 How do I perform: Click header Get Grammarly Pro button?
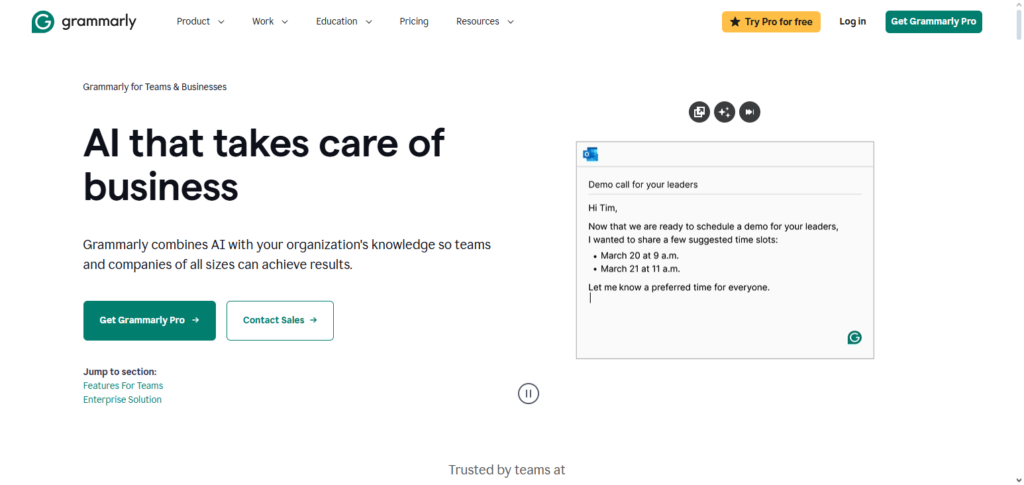pyautogui.click(x=934, y=22)
